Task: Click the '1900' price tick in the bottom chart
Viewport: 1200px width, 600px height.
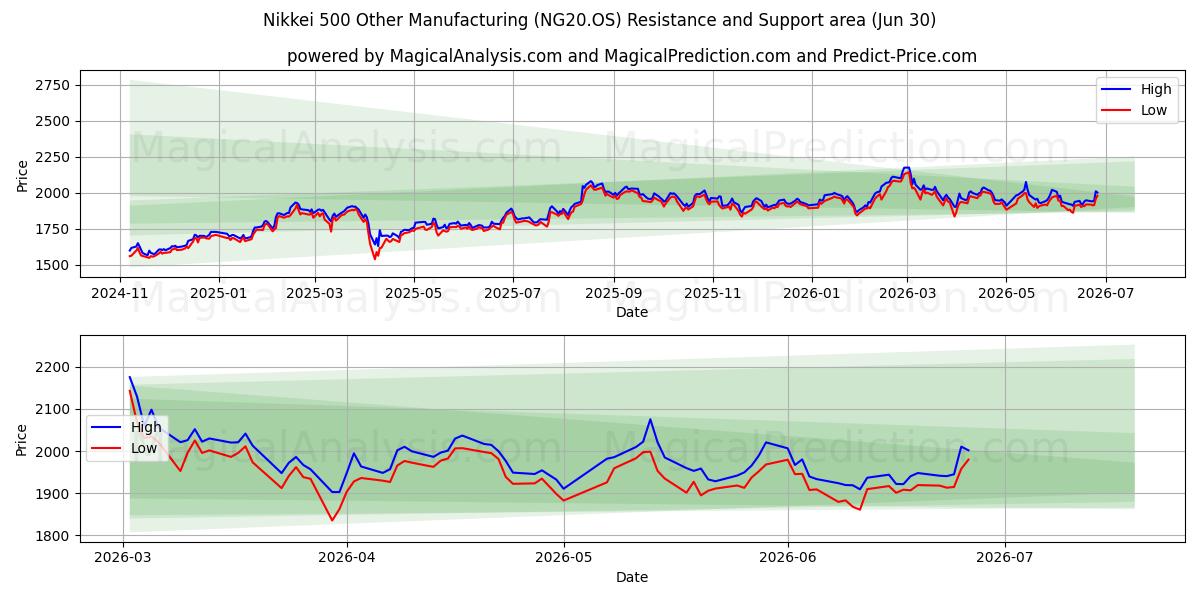Action: (54, 494)
